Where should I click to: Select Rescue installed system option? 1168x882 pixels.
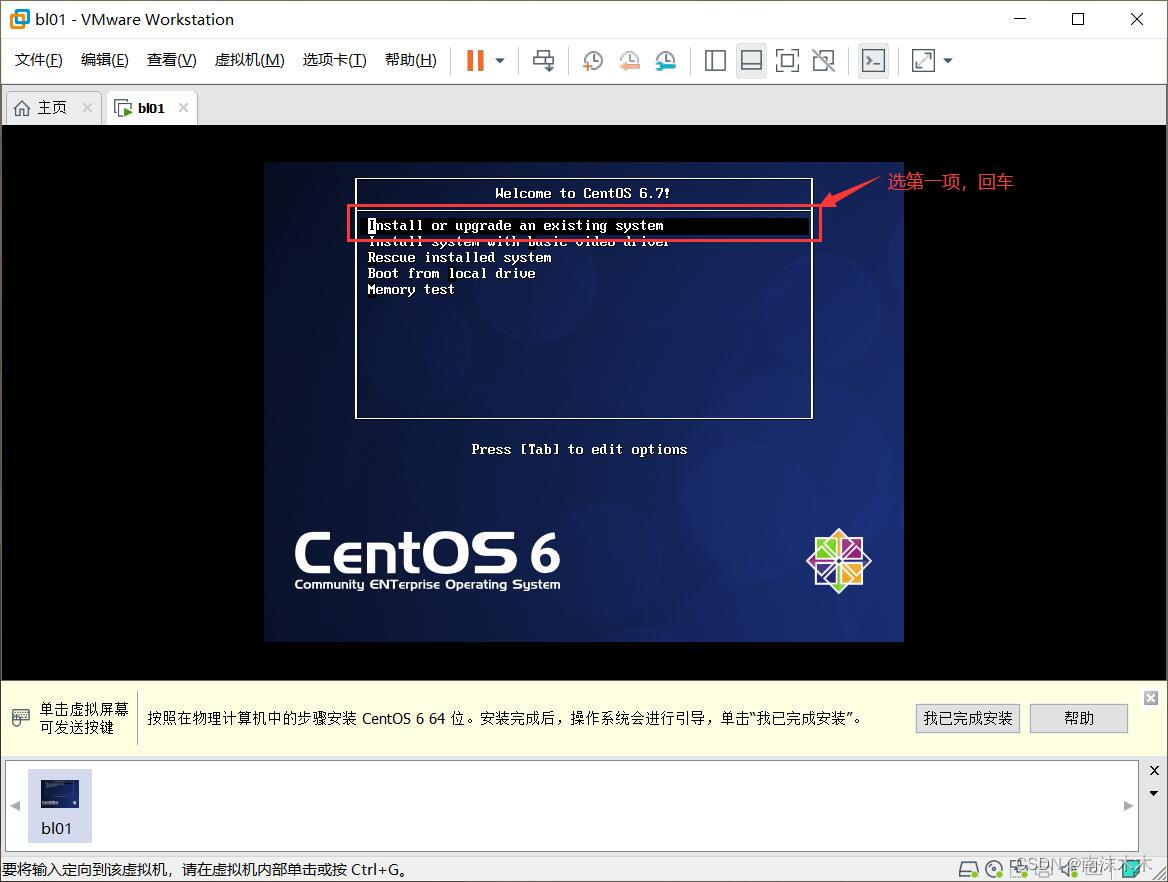(460, 258)
